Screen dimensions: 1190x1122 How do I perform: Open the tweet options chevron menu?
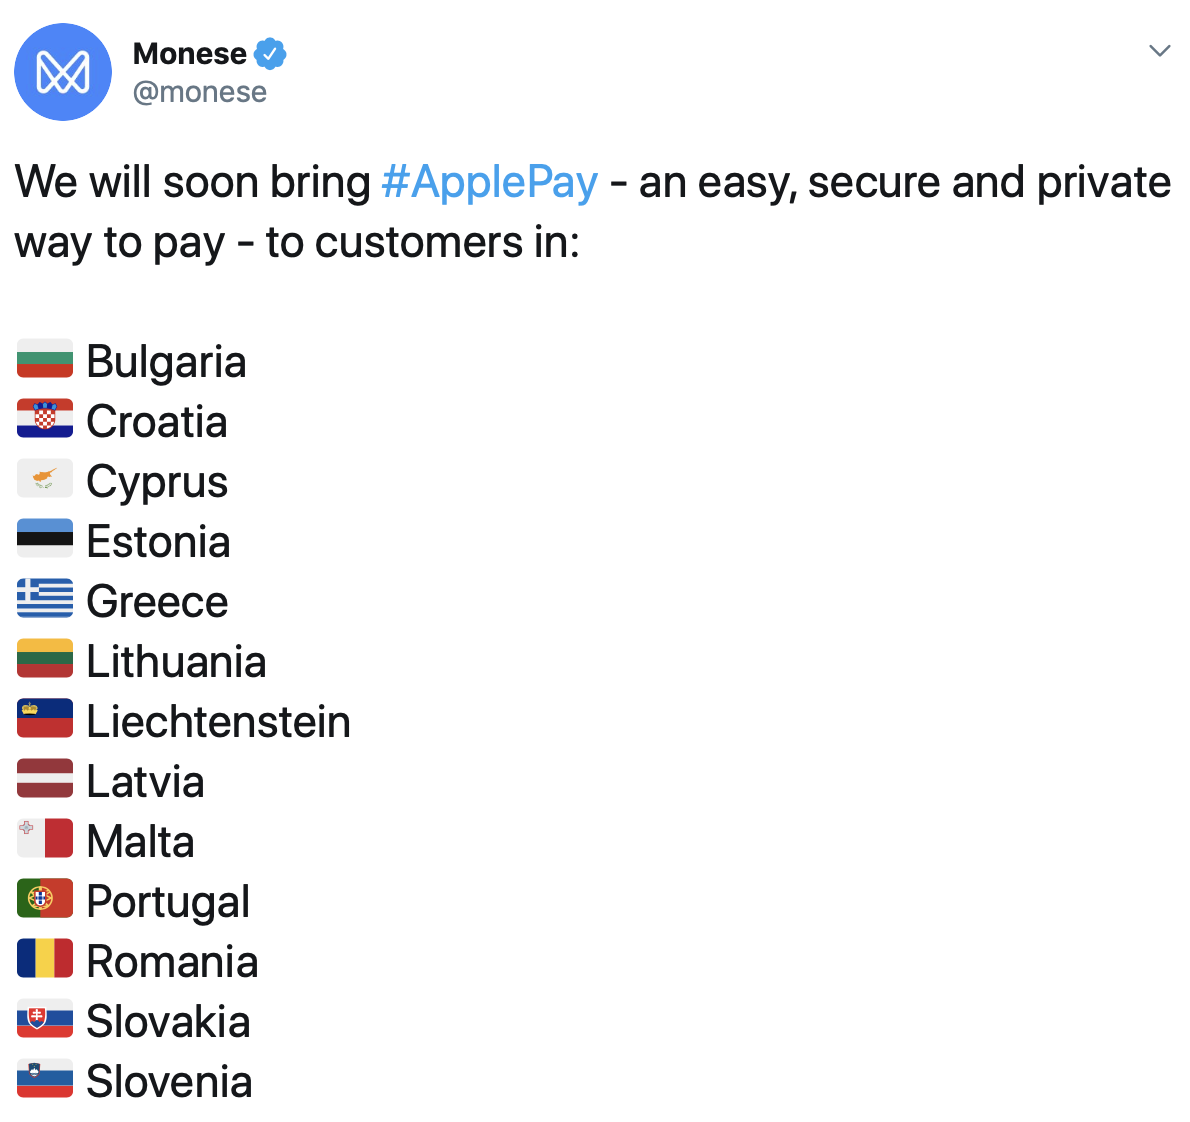tap(1160, 51)
